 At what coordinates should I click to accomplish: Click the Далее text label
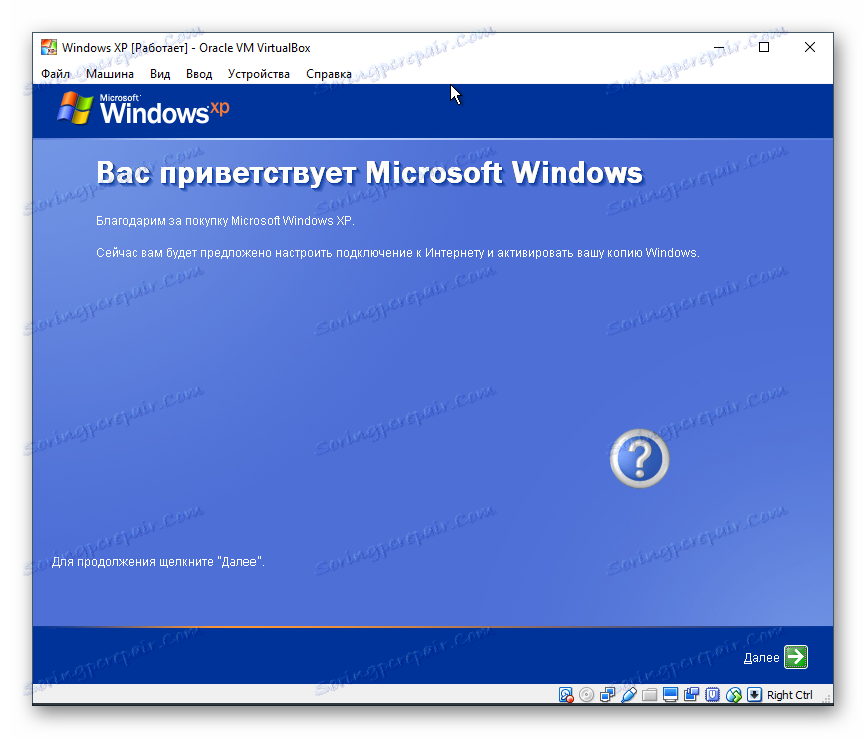(761, 657)
